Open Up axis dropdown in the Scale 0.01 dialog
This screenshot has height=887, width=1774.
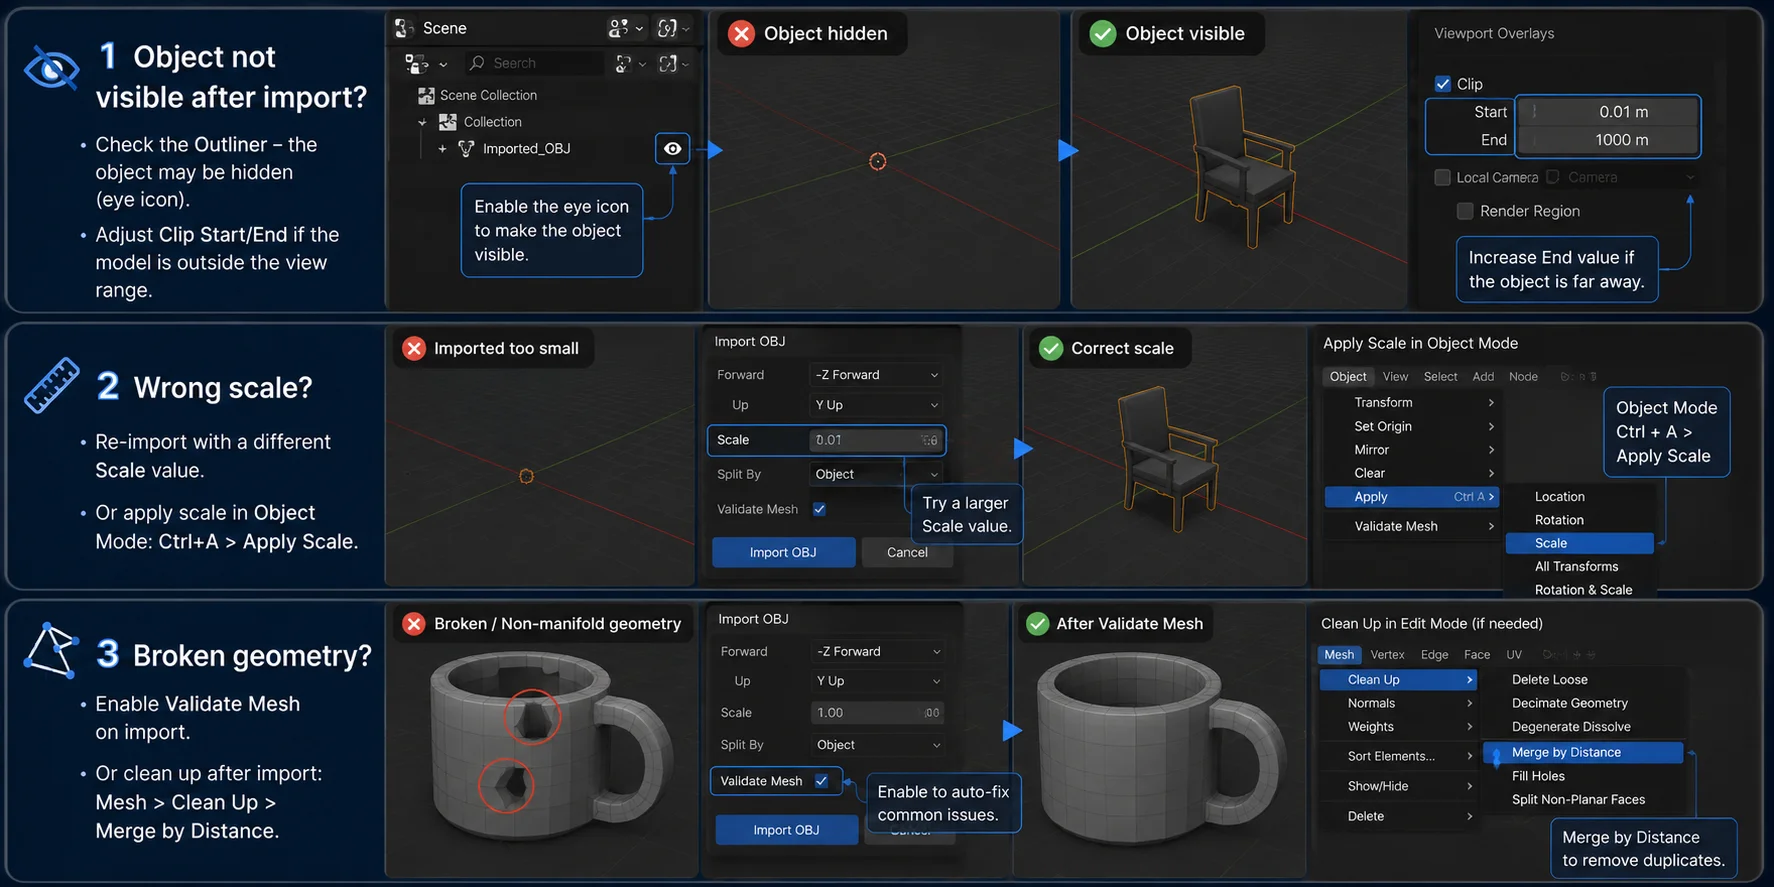pos(876,405)
